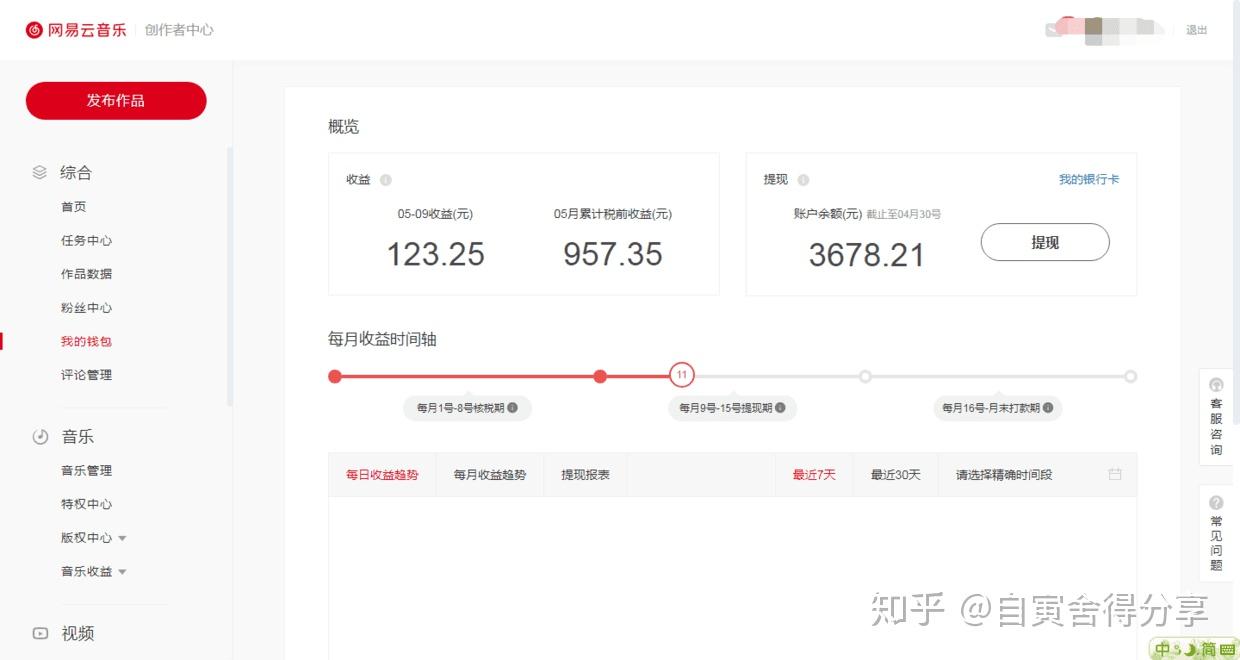Viewport: 1240px width, 660px height.
Task: Switch to 每日收益趋势 tab
Action: click(382, 475)
